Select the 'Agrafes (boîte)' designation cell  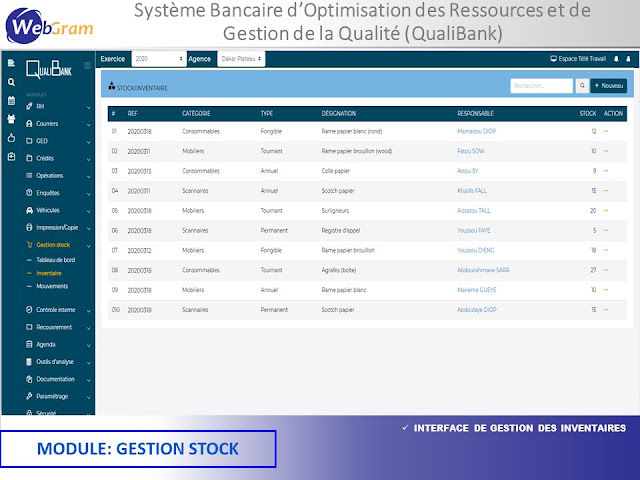tap(339, 270)
